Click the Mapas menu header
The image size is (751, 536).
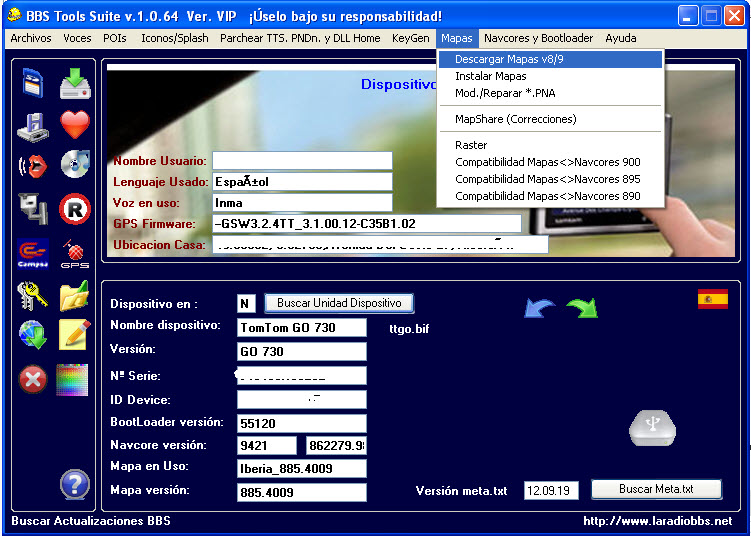(457, 38)
